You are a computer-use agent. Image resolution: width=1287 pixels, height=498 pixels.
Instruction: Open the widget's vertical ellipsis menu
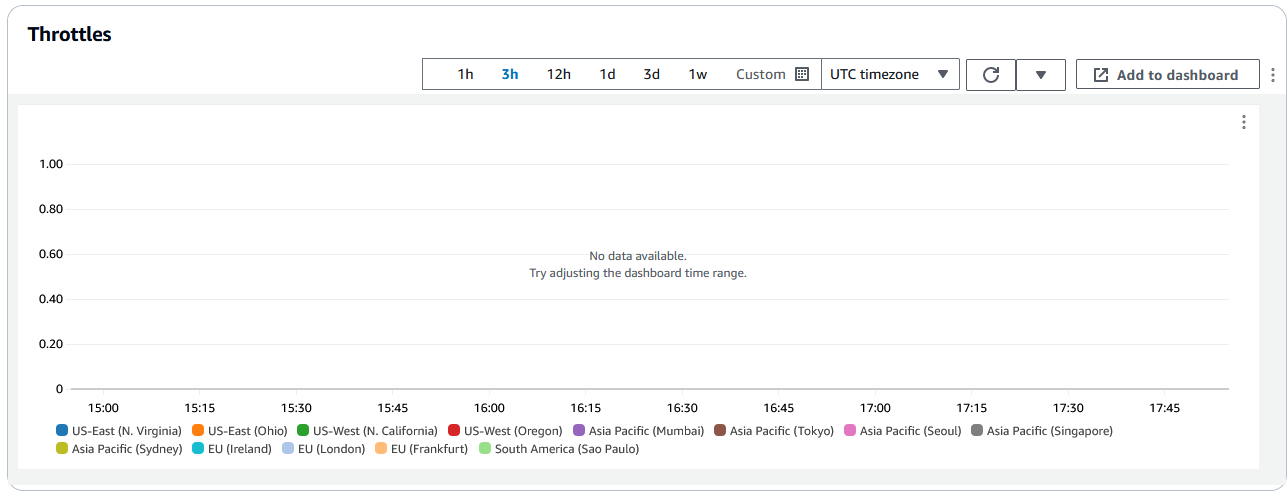[x=1243, y=122]
